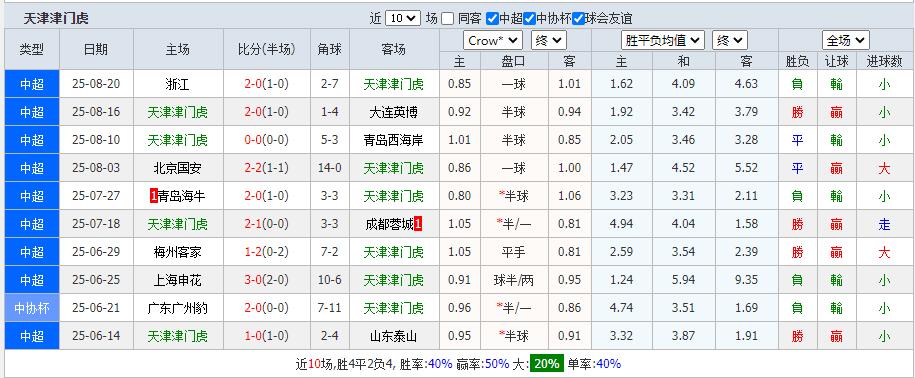Image resolution: width=915 pixels, height=378 pixels.
Task: Click the 进球数 column header
Action: tap(884, 61)
